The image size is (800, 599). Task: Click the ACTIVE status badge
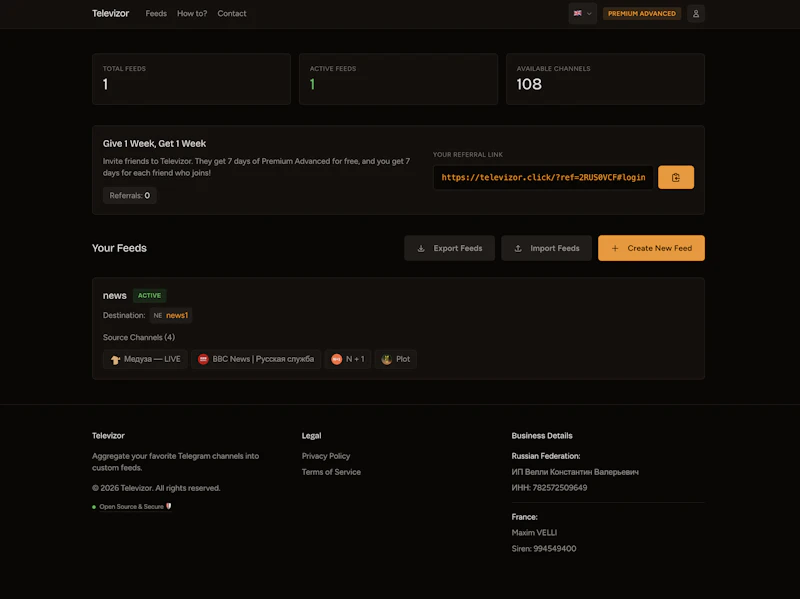click(149, 295)
